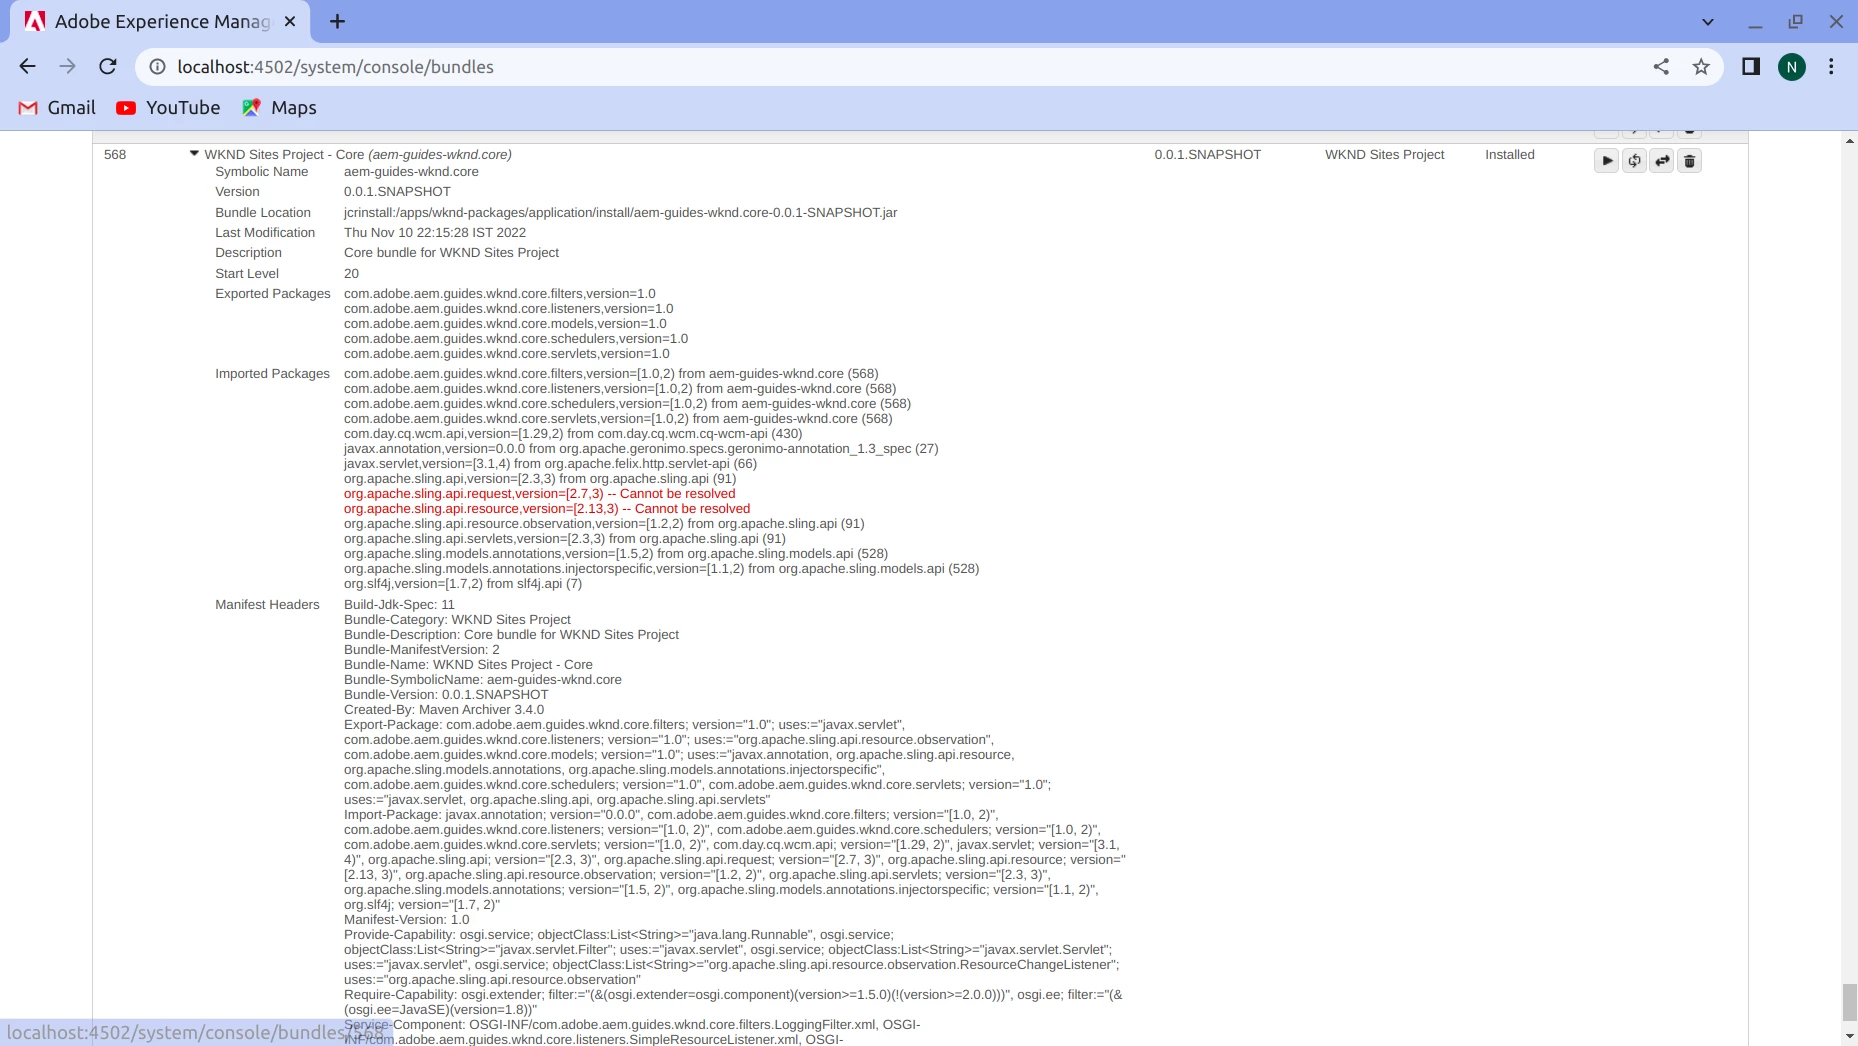Image resolution: width=1858 pixels, height=1046 pixels.
Task: Click exported package core.models,version=1.0
Action: pos(505,324)
